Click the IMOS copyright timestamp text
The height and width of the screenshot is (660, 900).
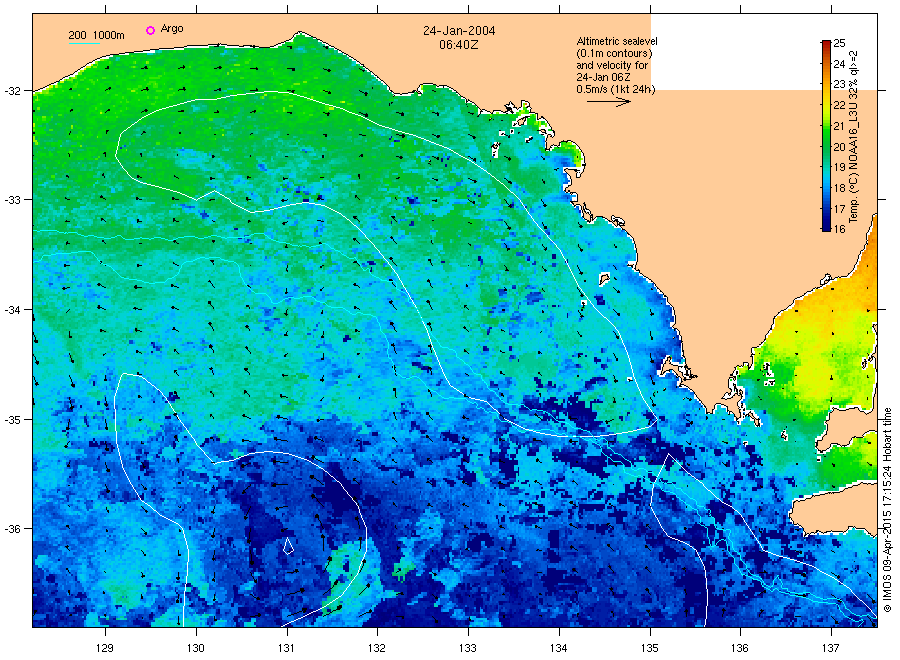click(x=887, y=510)
